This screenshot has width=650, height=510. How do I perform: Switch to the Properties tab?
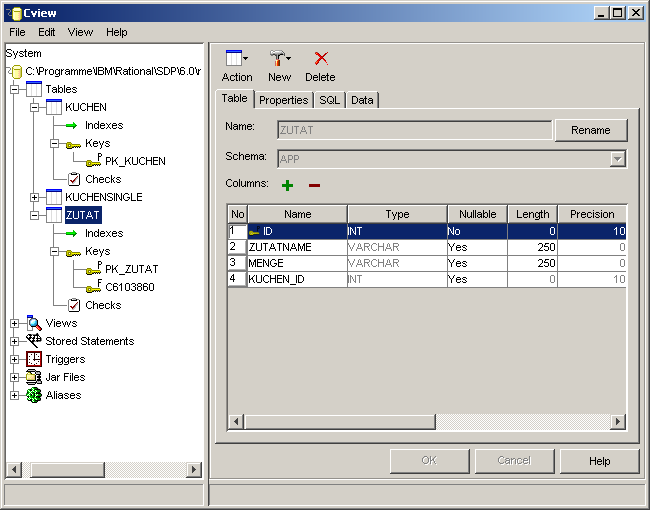(284, 100)
